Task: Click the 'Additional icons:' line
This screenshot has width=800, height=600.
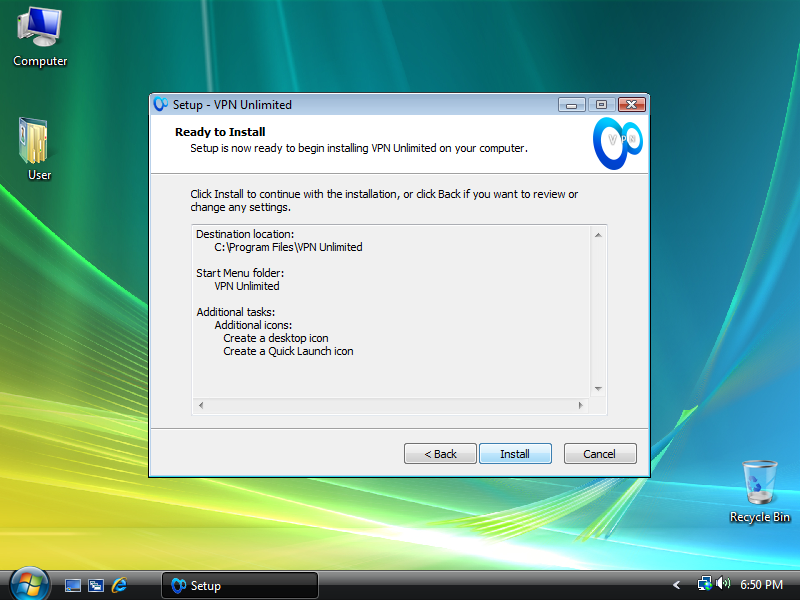Action: coord(253,326)
